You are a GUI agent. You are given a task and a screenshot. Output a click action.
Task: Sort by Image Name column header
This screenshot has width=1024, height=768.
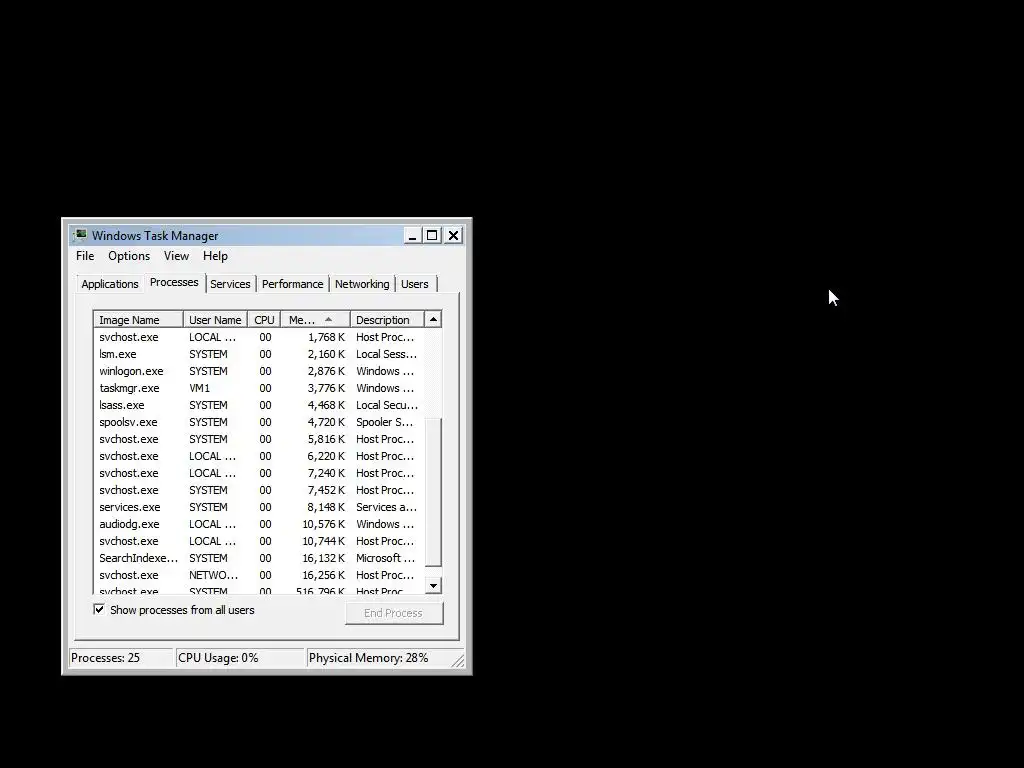click(138, 320)
